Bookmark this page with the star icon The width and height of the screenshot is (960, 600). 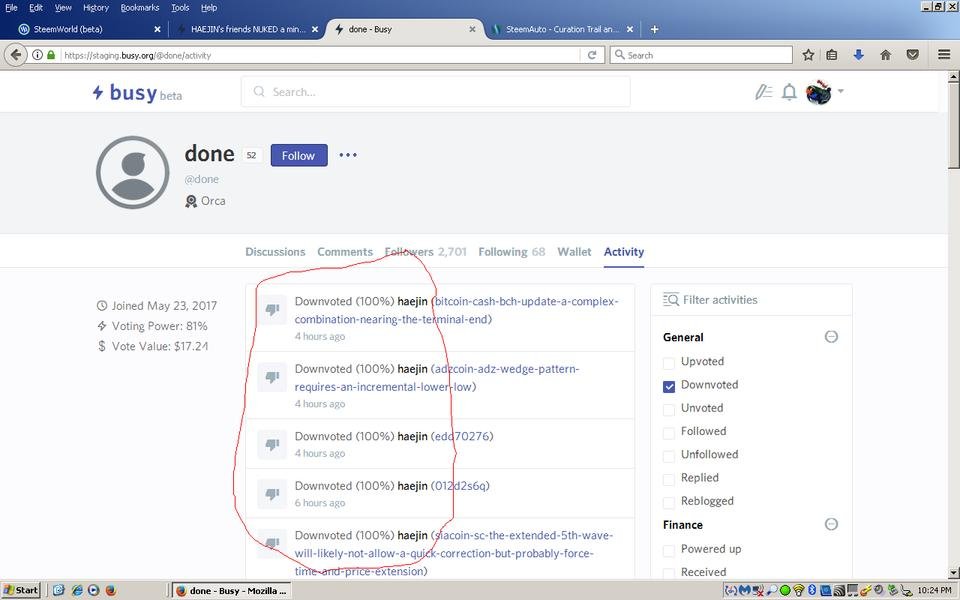click(x=808, y=55)
